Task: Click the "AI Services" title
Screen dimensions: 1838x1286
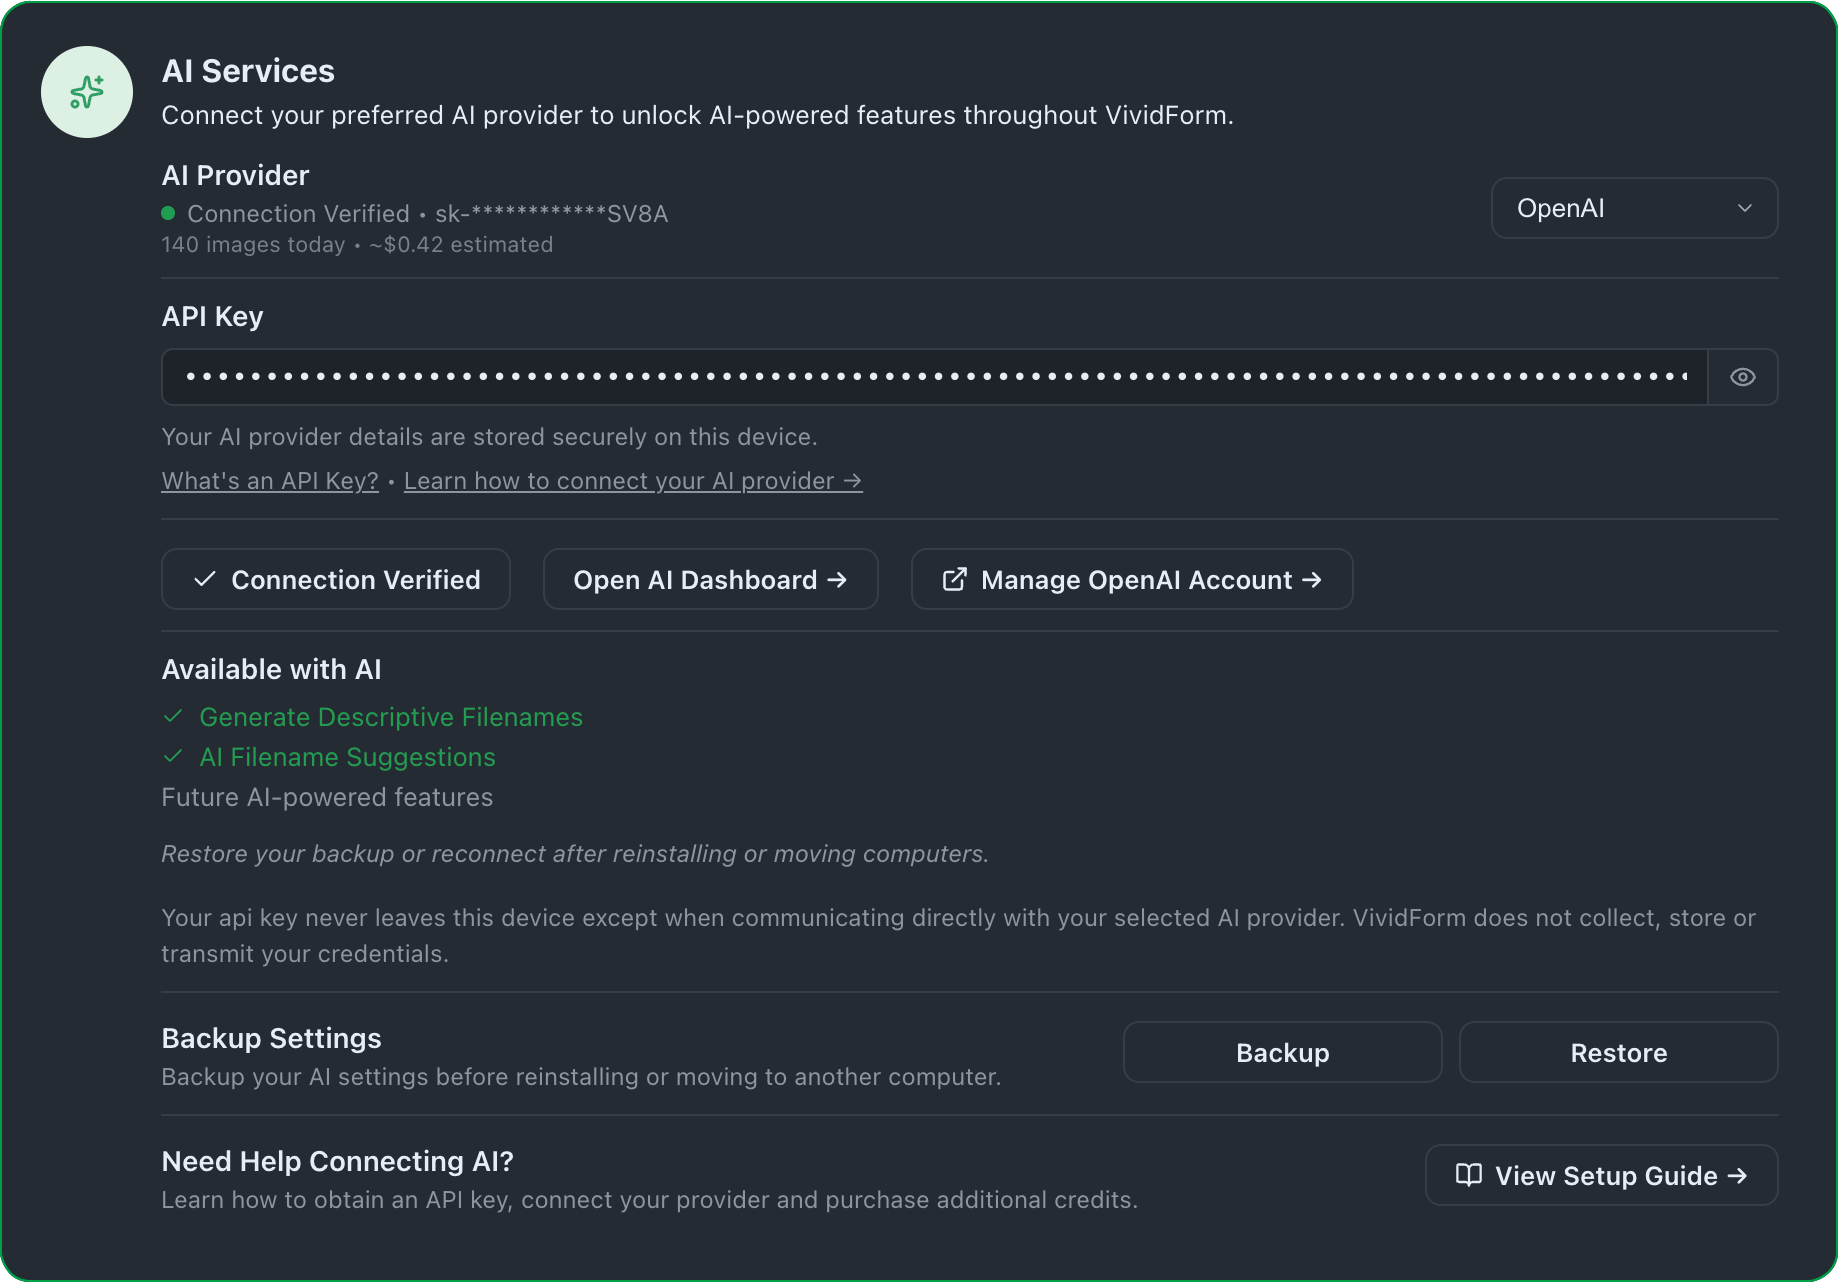Action: click(248, 71)
